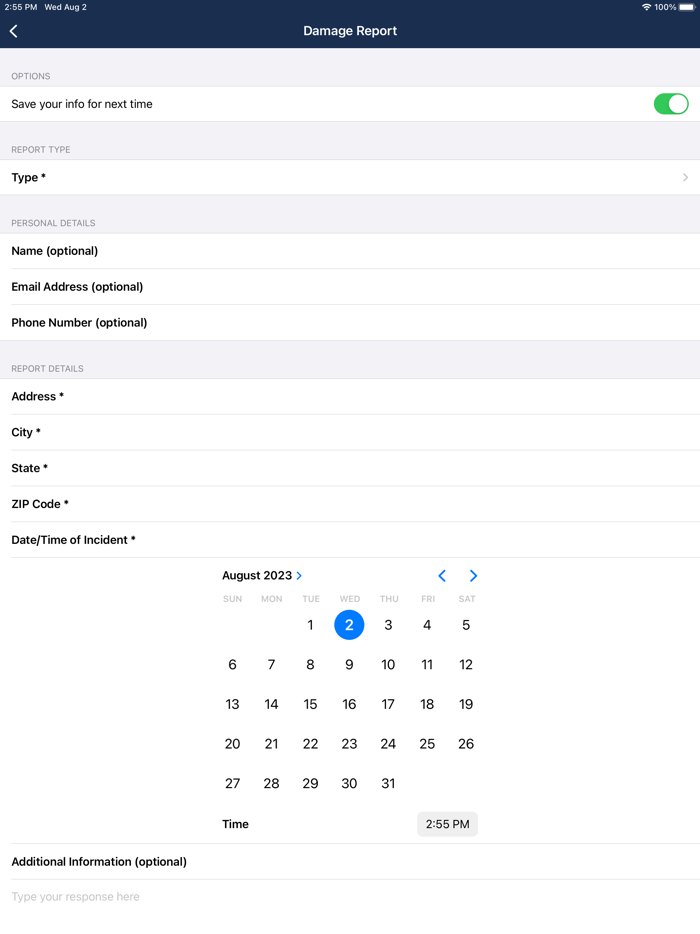The image size is (700, 934).
Task: Select August 3 in calendar
Action: point(388,625)
